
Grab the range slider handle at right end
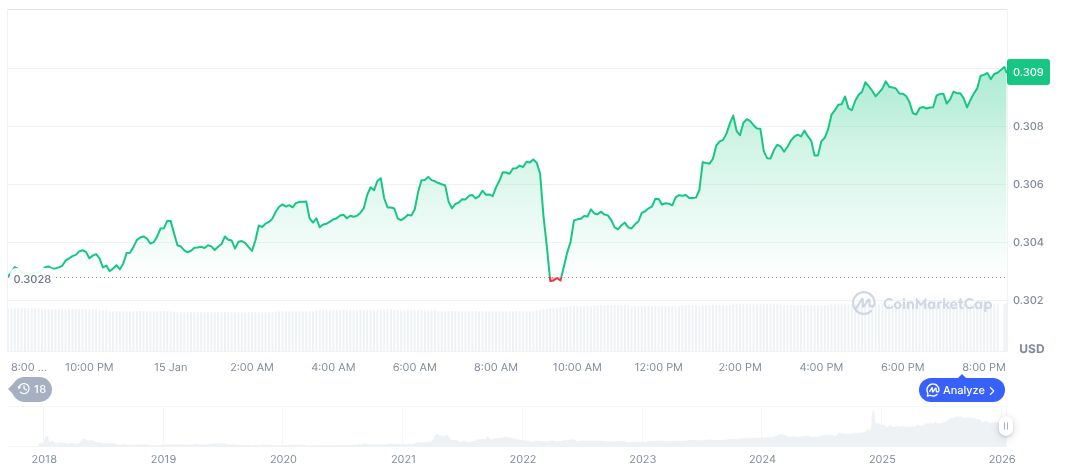point(1005,427)
